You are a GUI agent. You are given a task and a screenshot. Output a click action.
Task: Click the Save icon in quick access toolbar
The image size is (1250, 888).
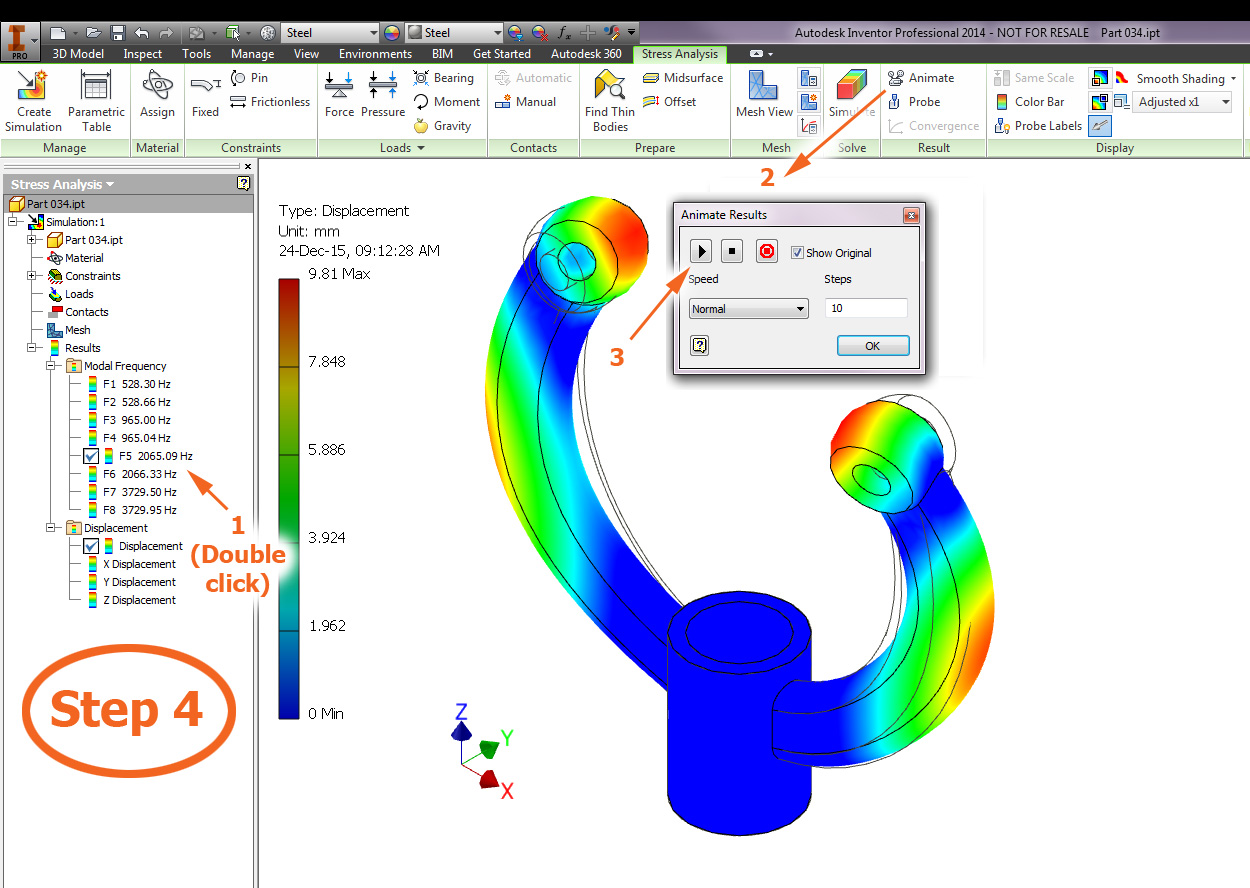117,33
